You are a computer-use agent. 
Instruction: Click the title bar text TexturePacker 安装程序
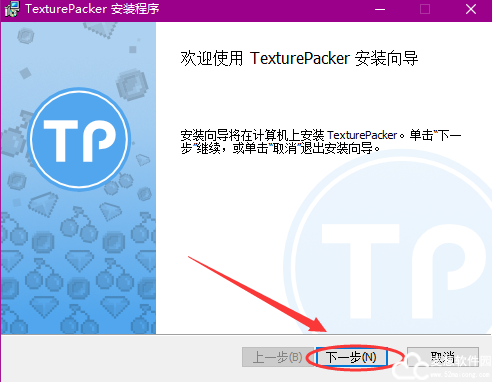tap(92, 9)
